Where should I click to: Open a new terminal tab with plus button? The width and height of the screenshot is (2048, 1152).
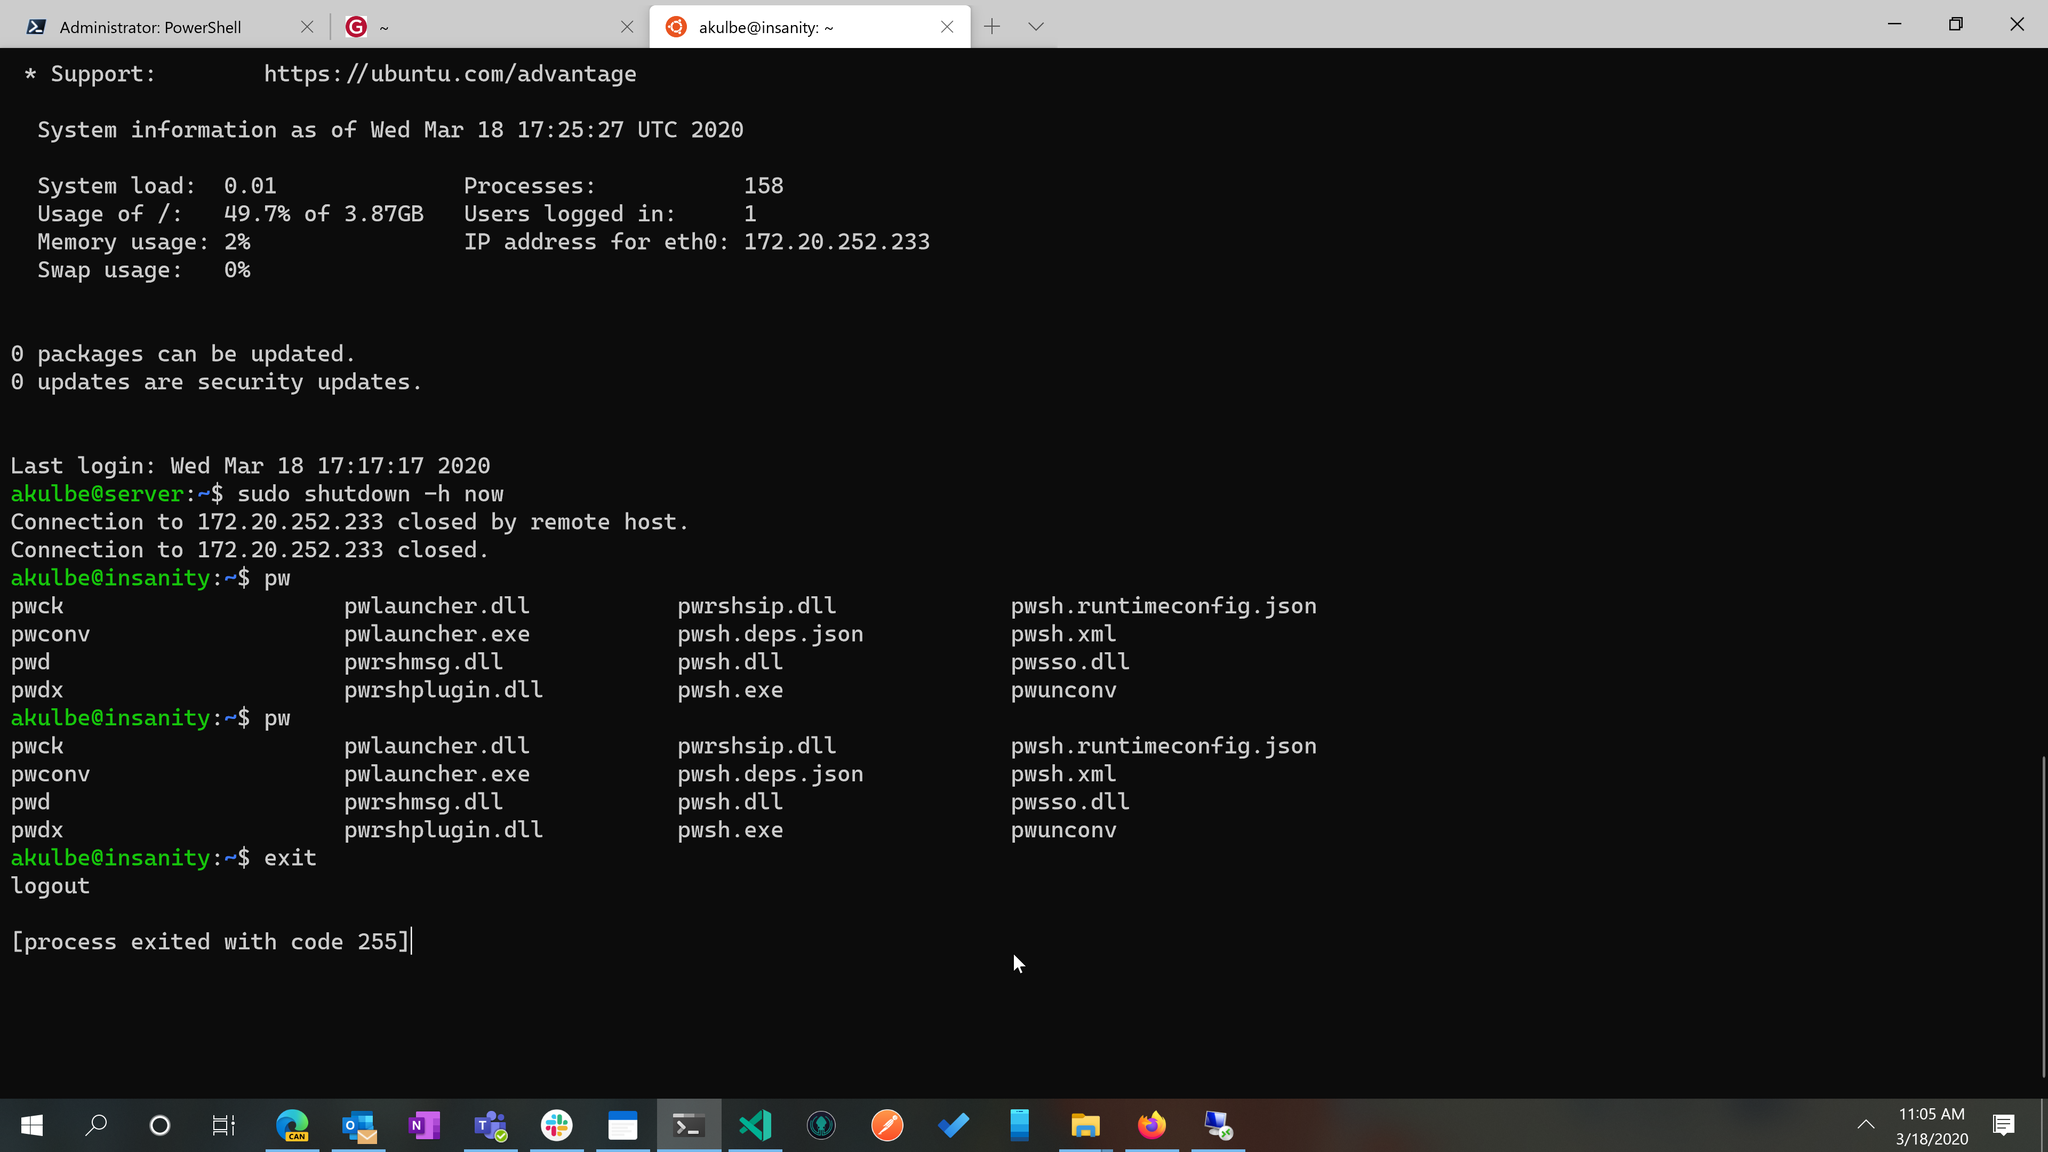(991, 26)
